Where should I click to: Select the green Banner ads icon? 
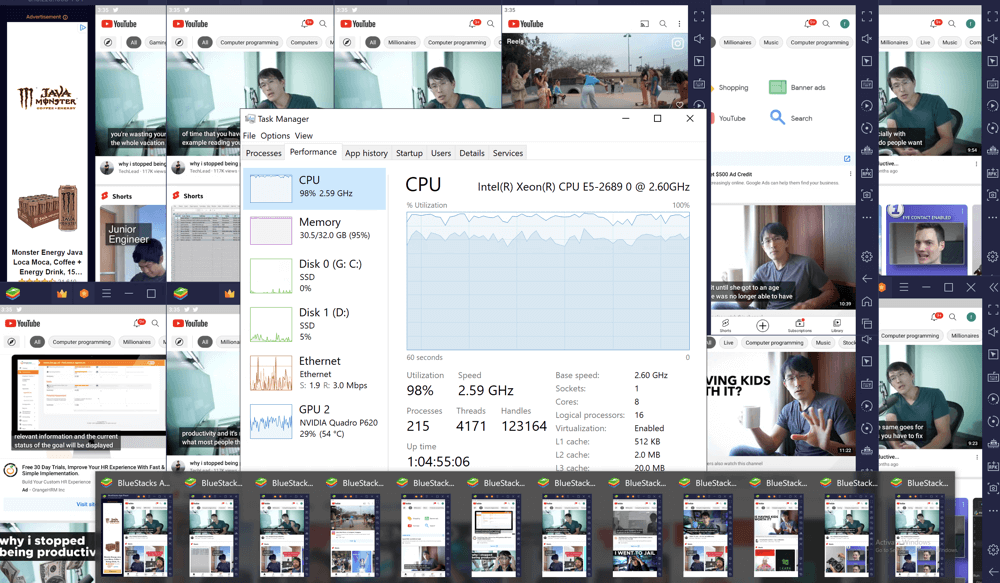778,87
